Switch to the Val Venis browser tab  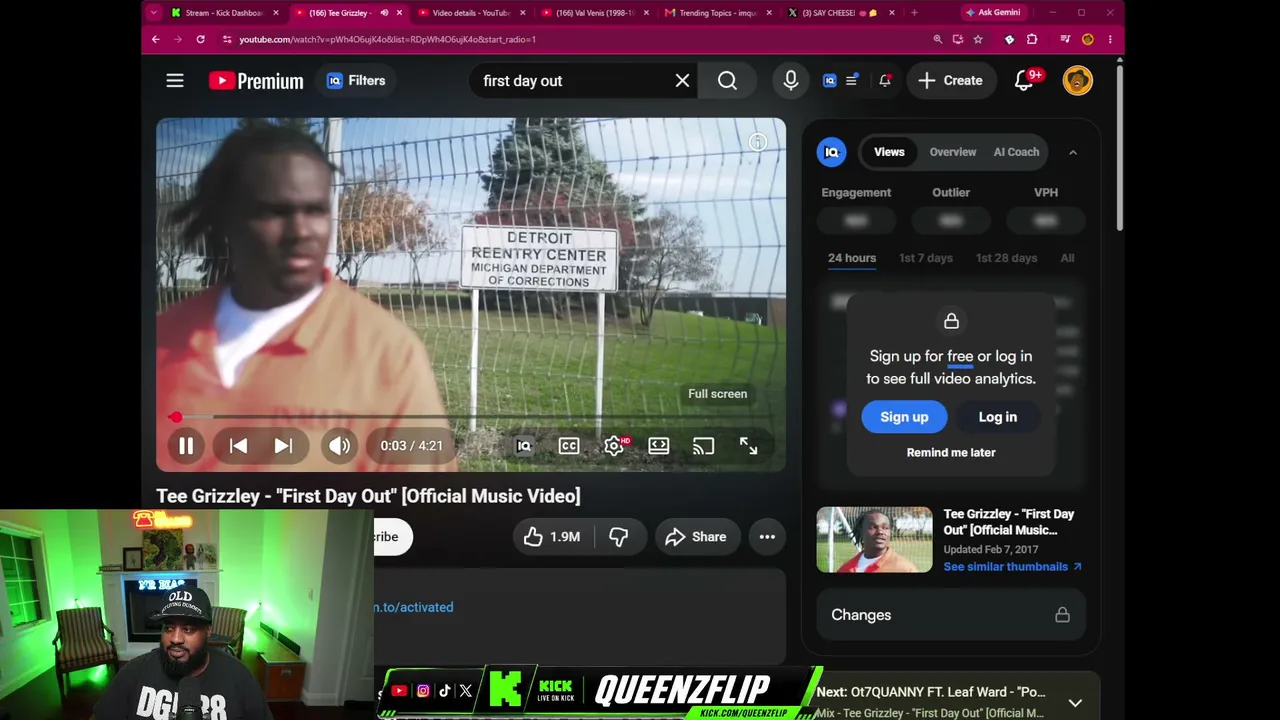coord(594,13)
